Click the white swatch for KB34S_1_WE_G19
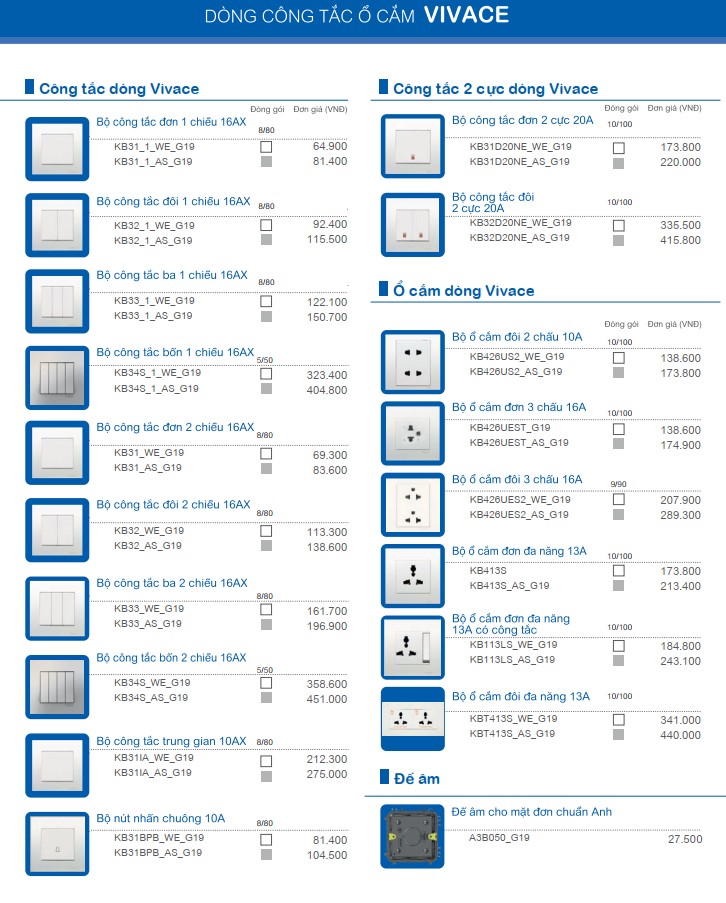The height and width of the screenshot is (903, 726). [266, 374]
